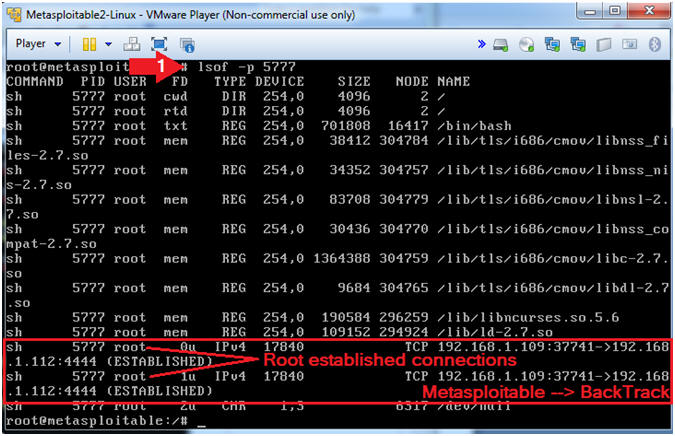Screen dimensions: 675x436
Task: Open the Player menu
Action: coord(38,44)
